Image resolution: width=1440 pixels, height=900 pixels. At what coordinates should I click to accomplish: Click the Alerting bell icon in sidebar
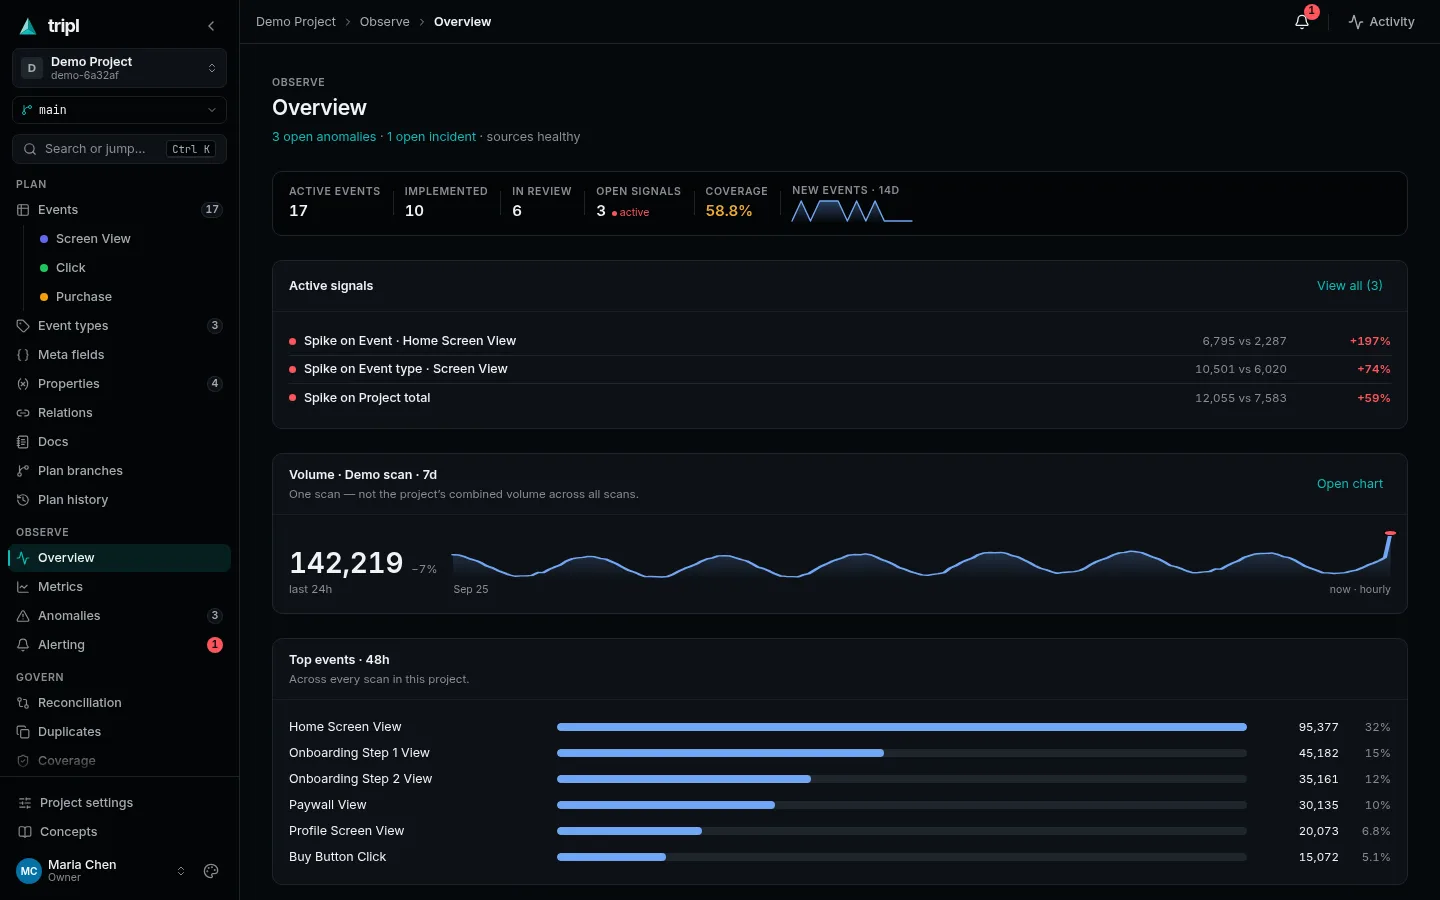click(x=23, y=645)
